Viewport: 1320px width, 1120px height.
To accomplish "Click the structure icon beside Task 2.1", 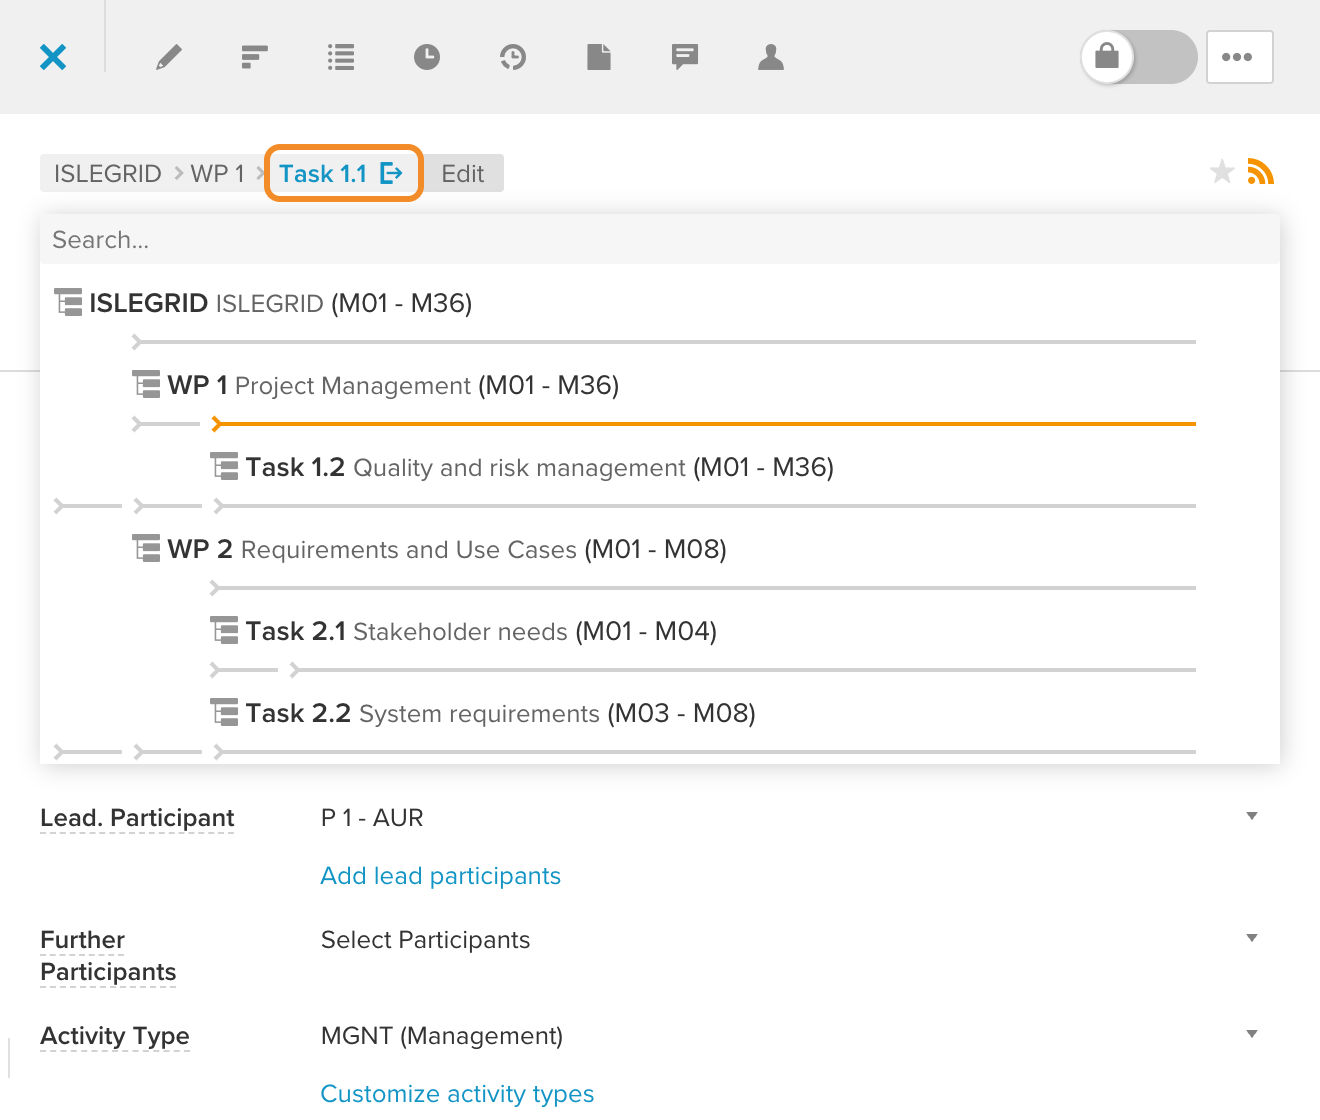I will coord(224,631).
